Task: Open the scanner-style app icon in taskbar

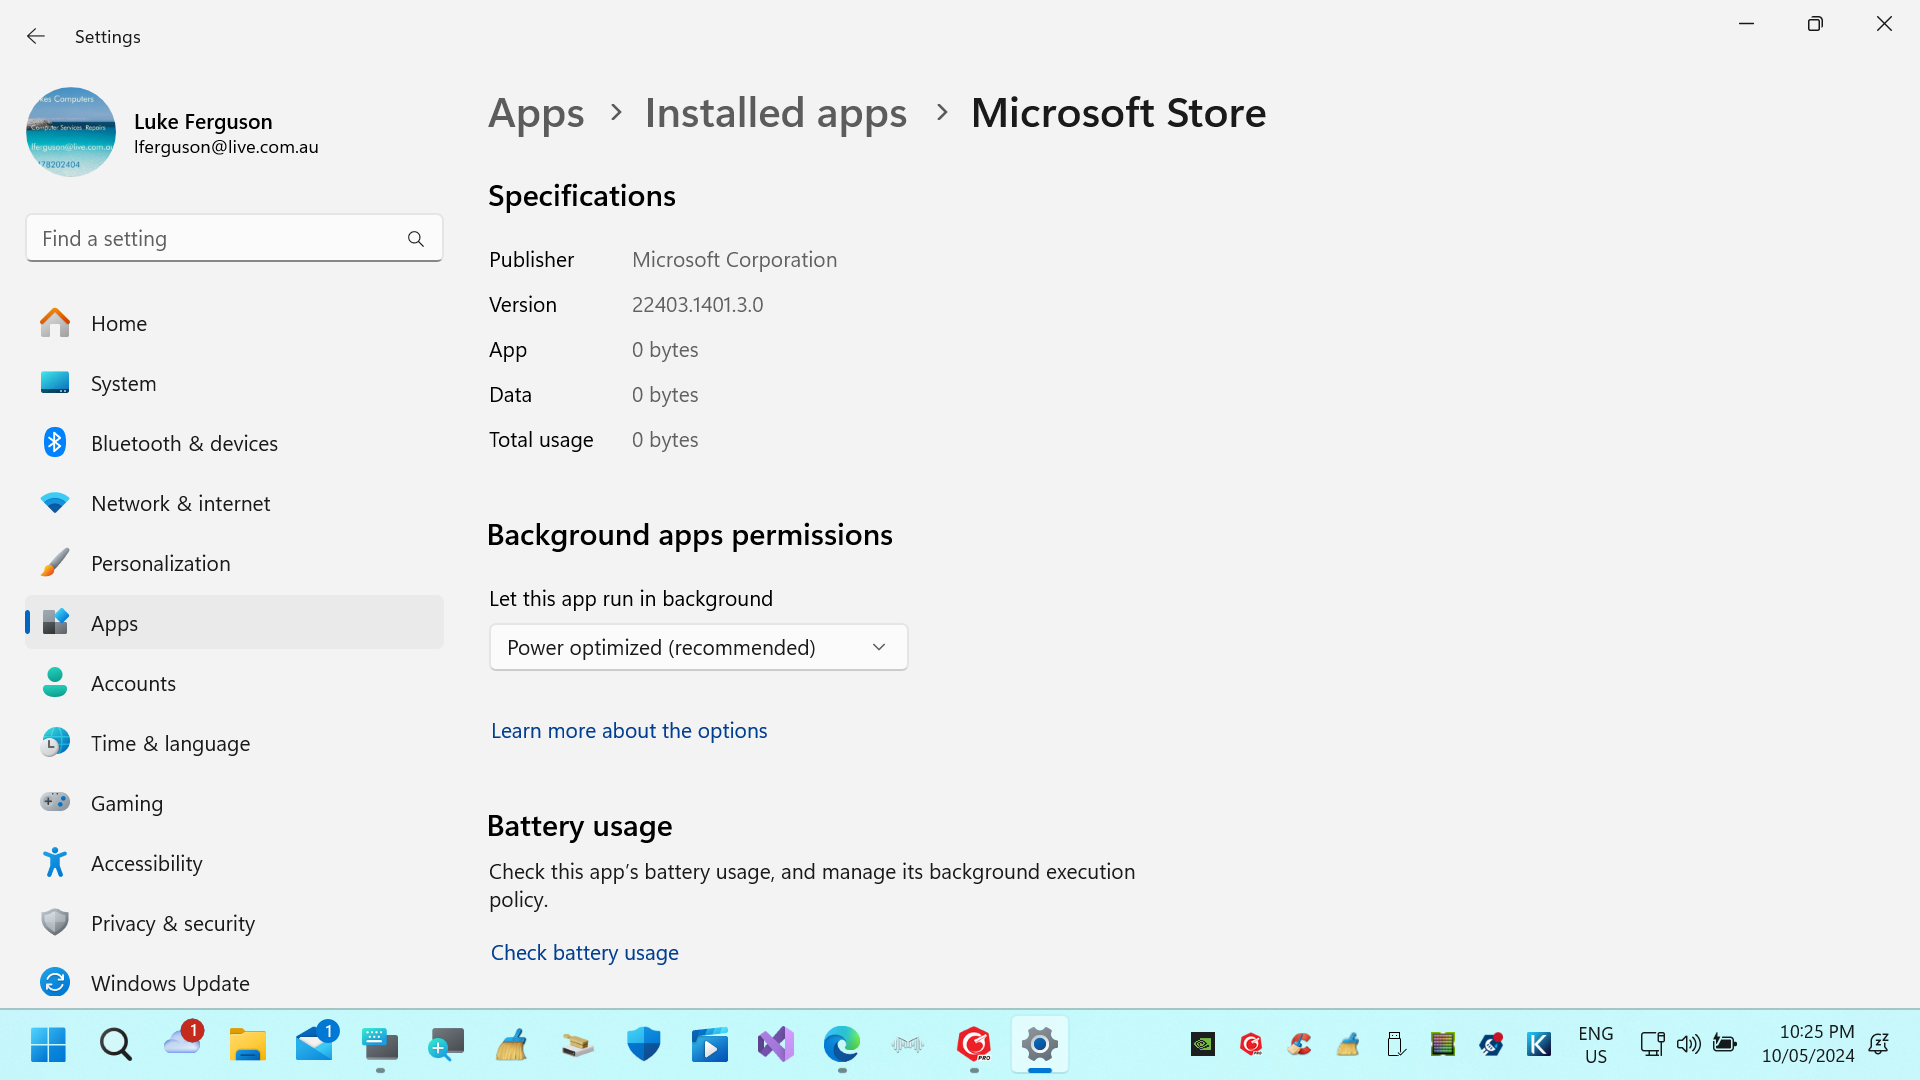Action: (578, 1045)
